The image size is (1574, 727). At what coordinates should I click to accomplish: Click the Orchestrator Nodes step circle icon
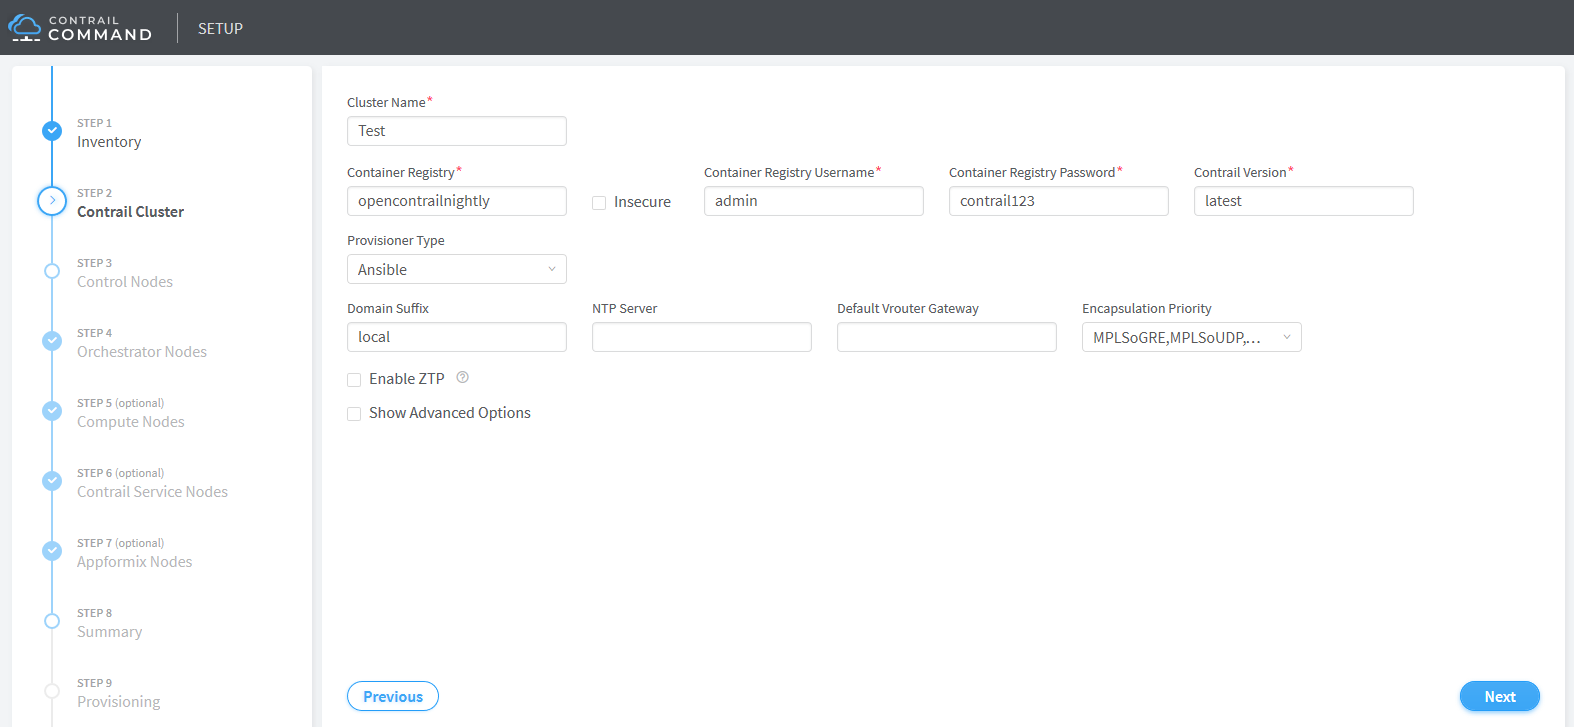click(x=52, y=341)
